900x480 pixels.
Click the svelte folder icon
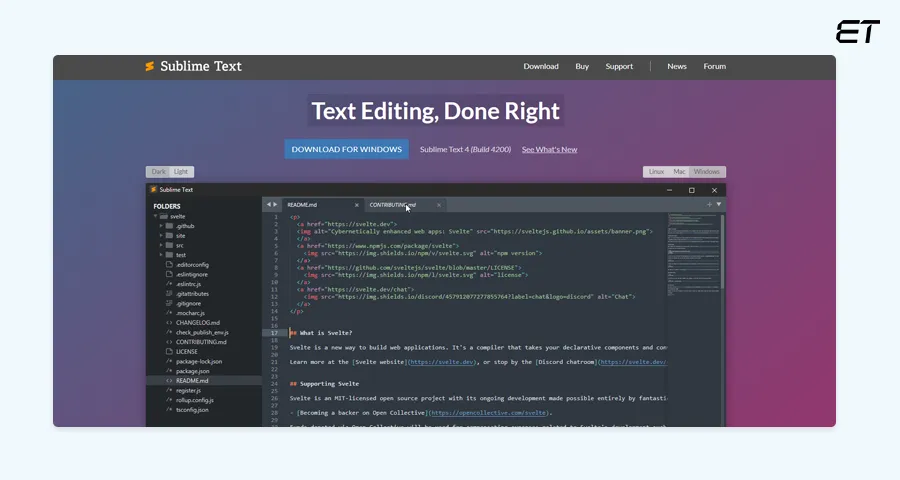(x=164, y=216)
